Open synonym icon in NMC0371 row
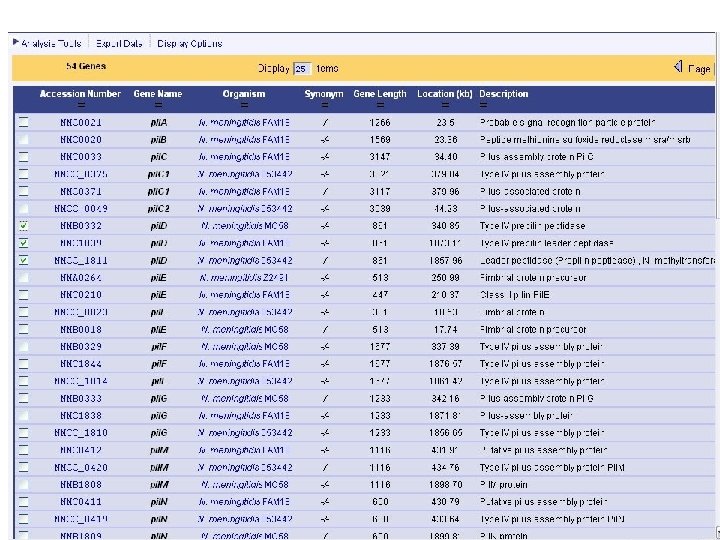The height and width of the screenshot is (540, 720). coord(325,191)
